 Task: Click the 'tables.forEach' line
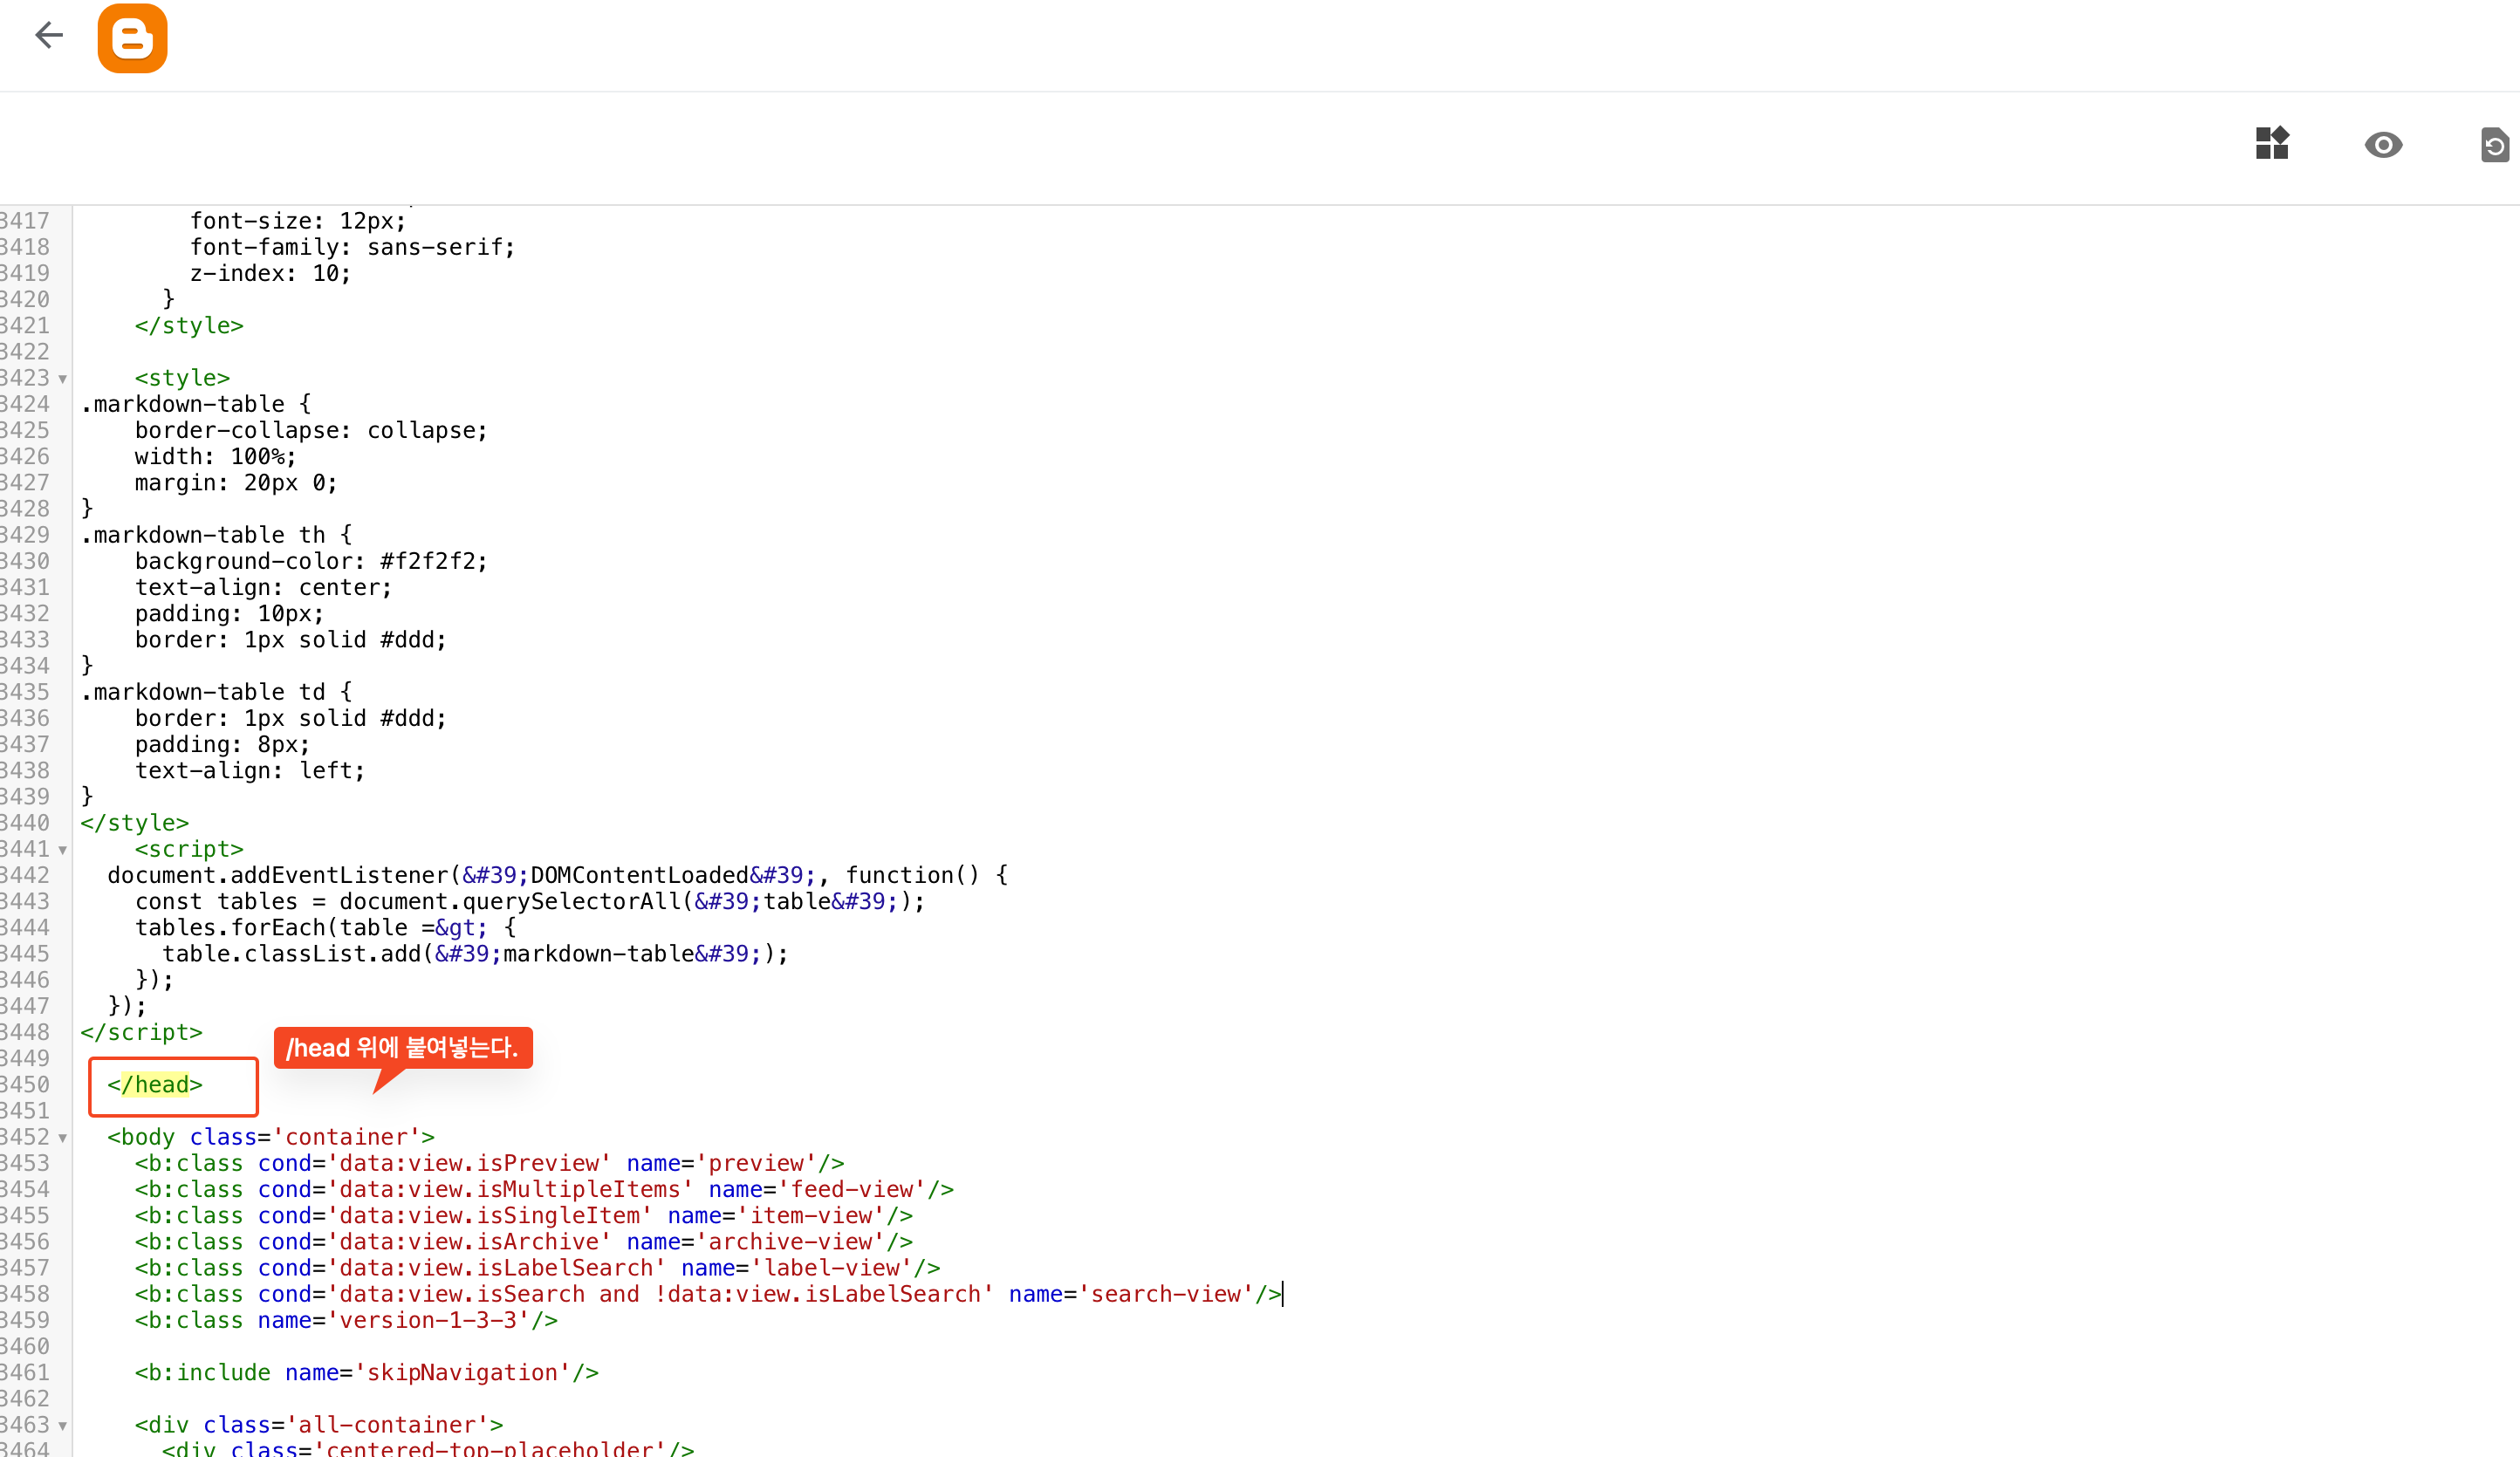click(325, 927)
